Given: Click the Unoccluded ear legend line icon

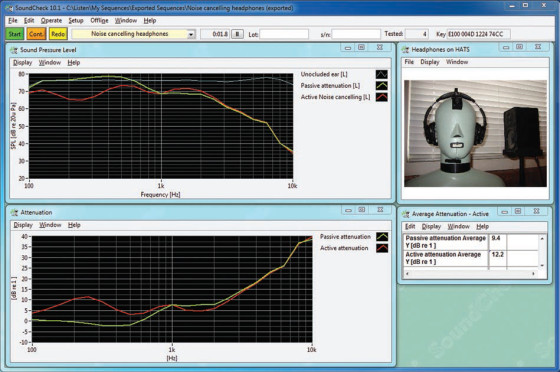Looking at the screenshot, I should click(x=382, y=74).
